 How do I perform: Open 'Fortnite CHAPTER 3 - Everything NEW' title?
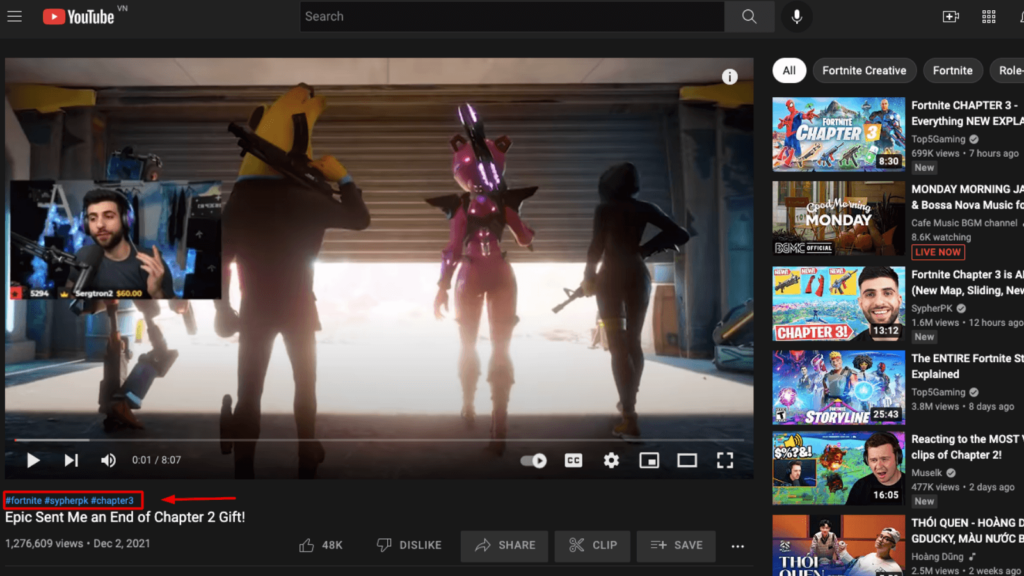click(x=967, y=113)
